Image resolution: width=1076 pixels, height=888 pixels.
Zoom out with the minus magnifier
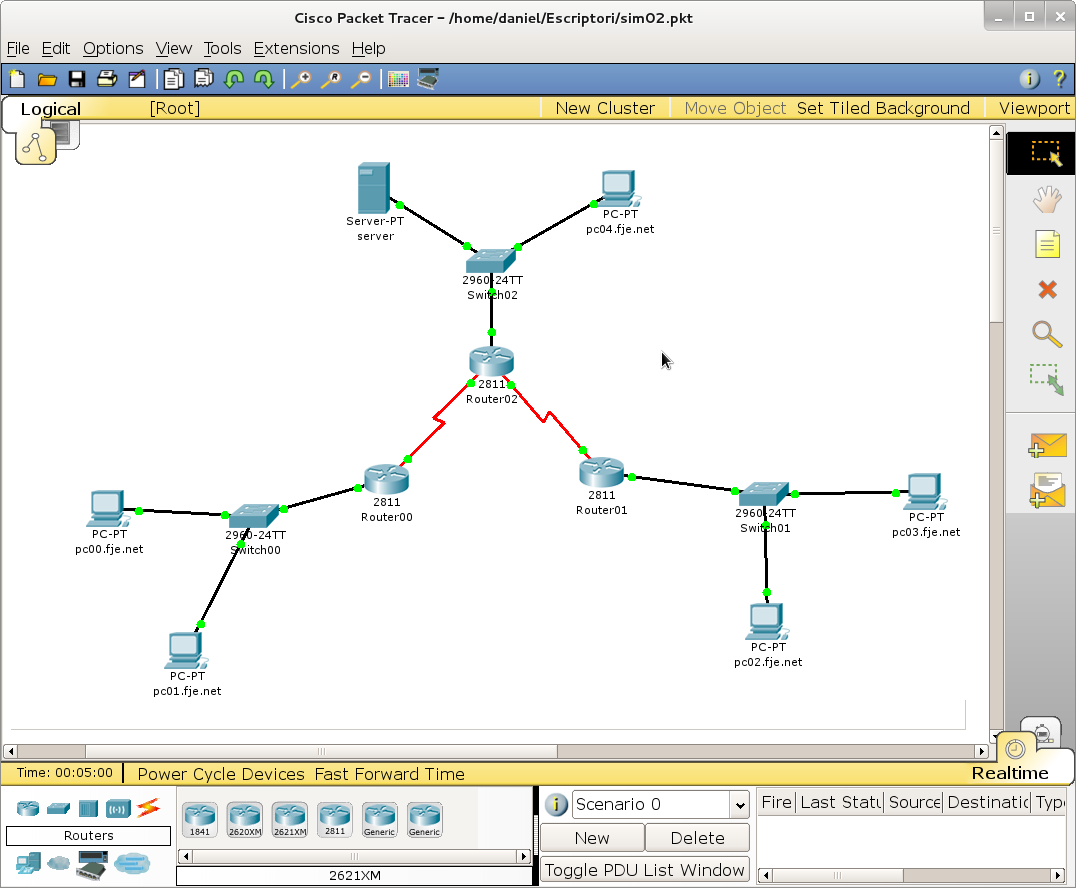(x=362, y=80)
